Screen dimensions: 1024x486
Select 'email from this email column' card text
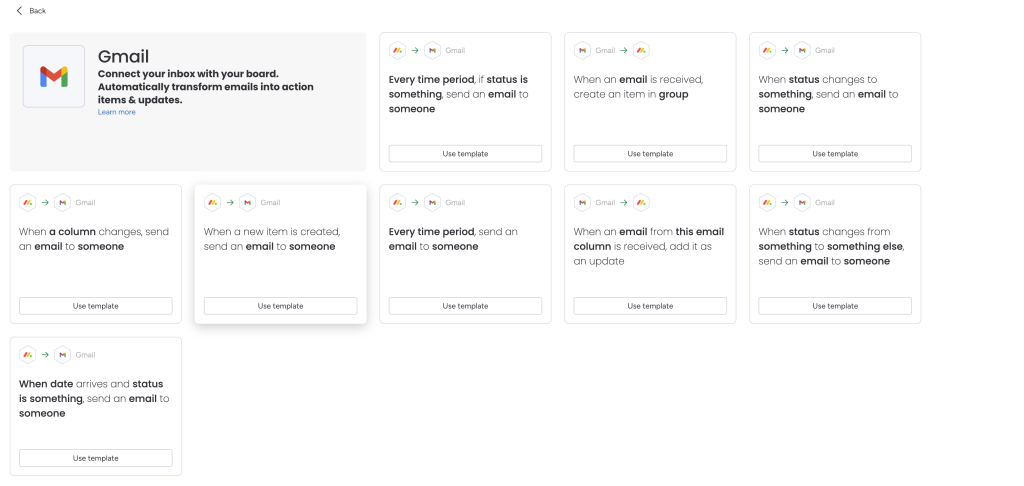[648, 246]
